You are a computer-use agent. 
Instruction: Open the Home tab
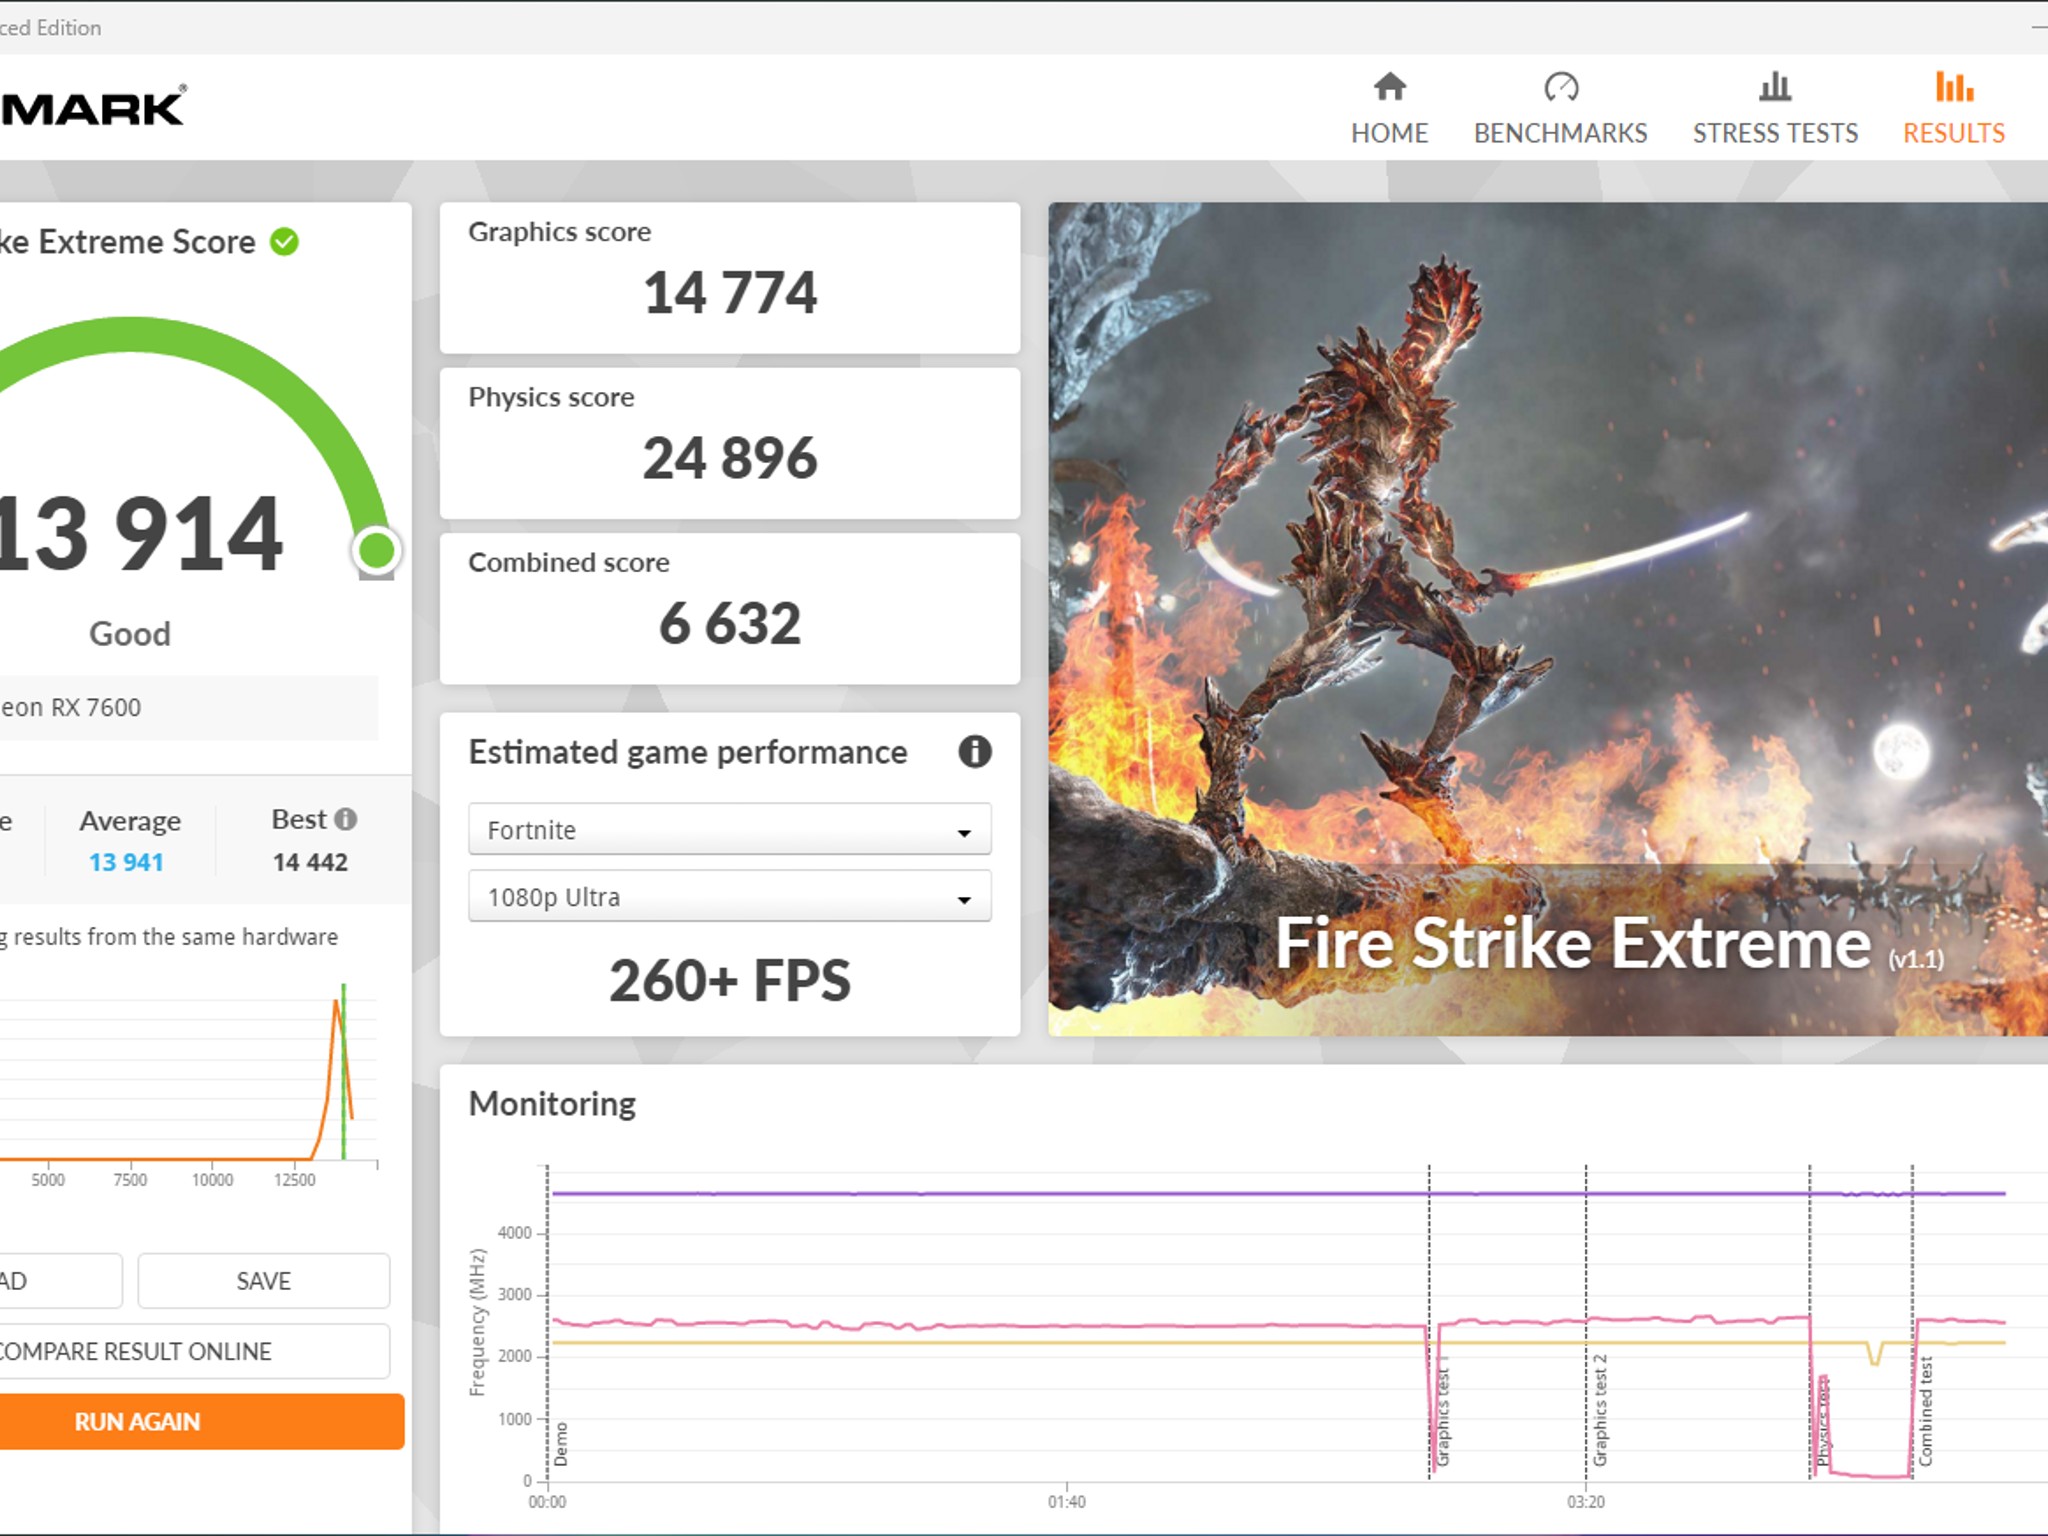click(x=1389, y=108)
